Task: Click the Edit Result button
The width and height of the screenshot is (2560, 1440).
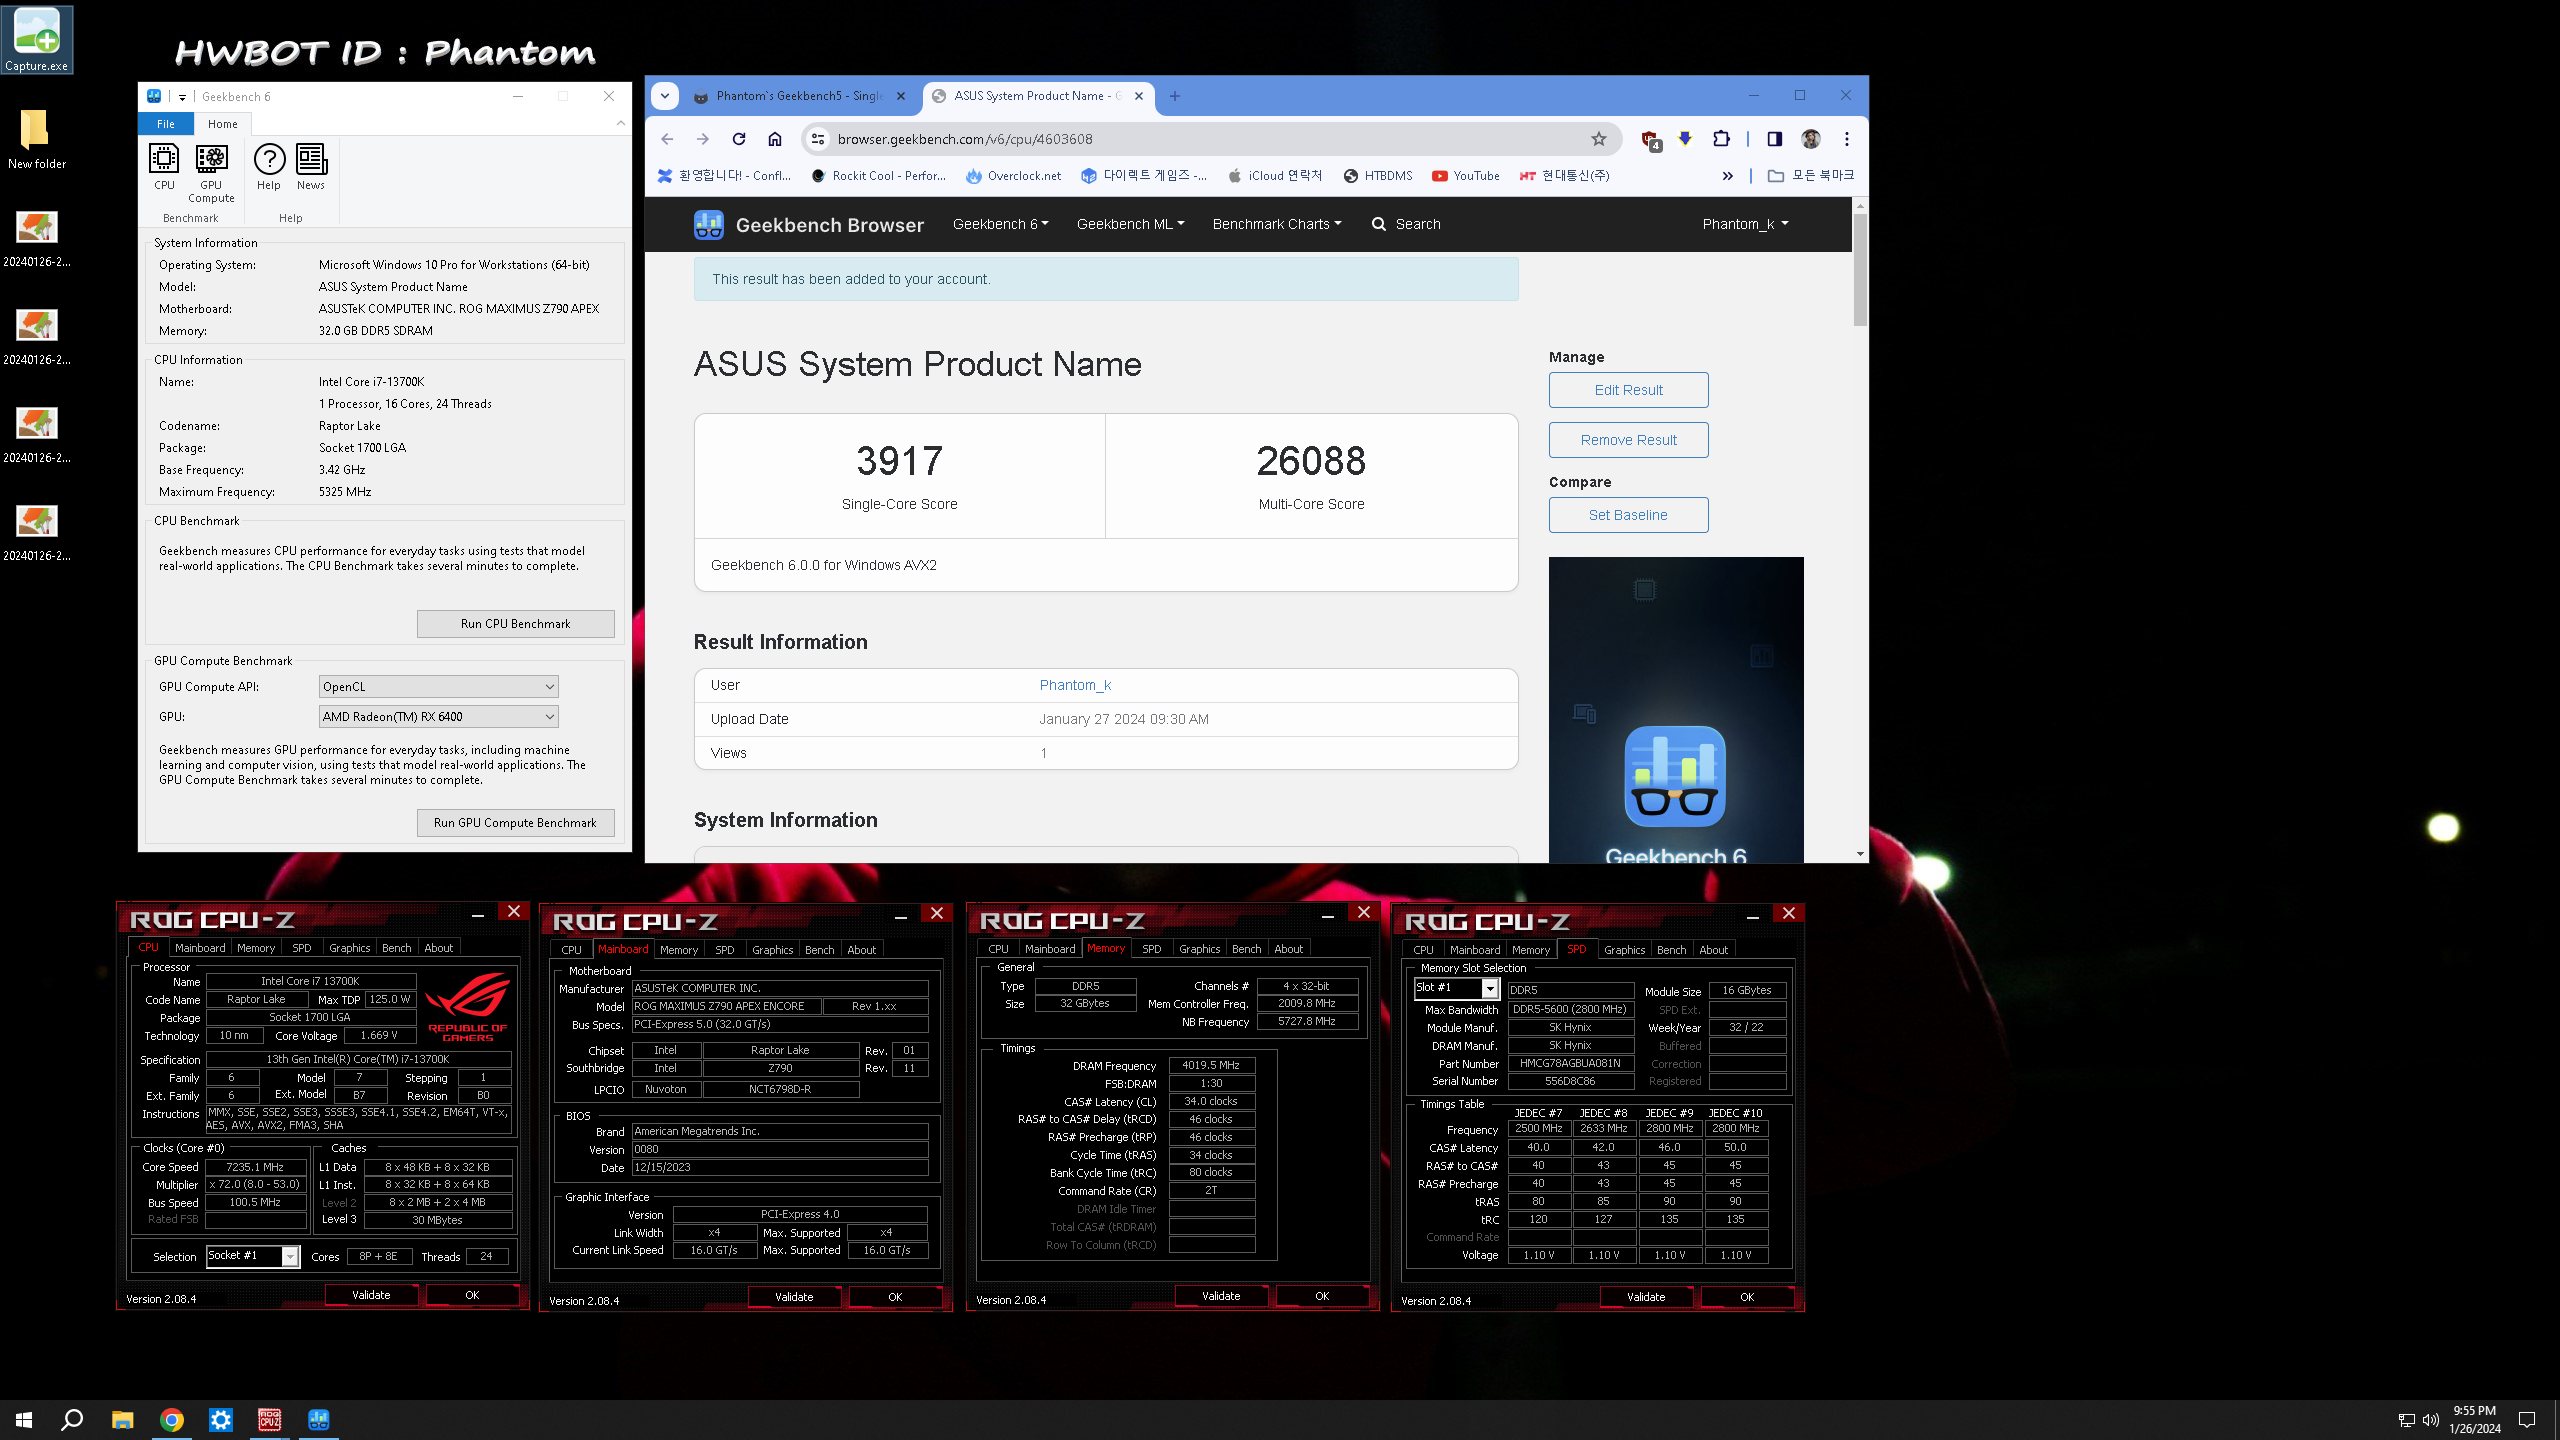Action: (x=1628, y=390)
